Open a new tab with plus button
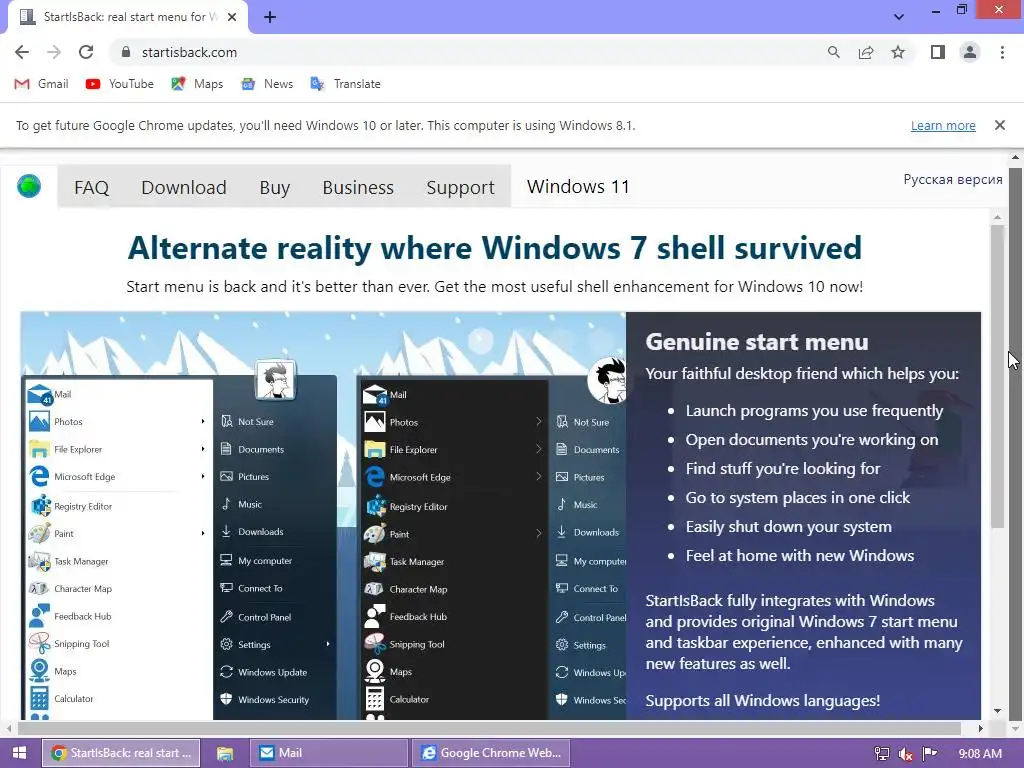1024x768 pixels. [270, 17]
